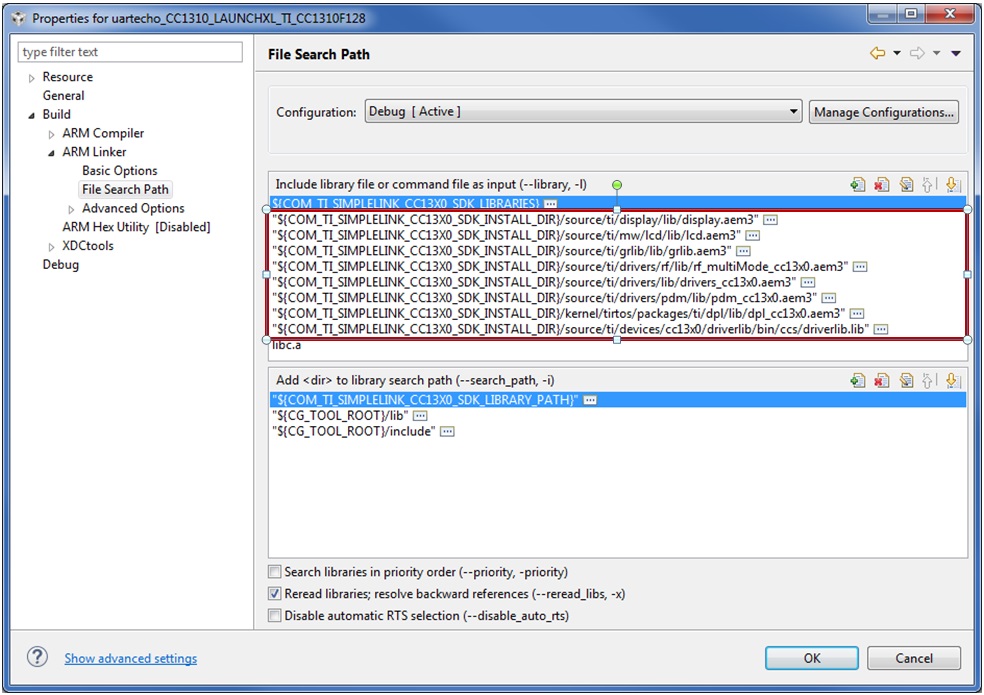
Task: Click in the type filter text field
Action: coord(130,52)
